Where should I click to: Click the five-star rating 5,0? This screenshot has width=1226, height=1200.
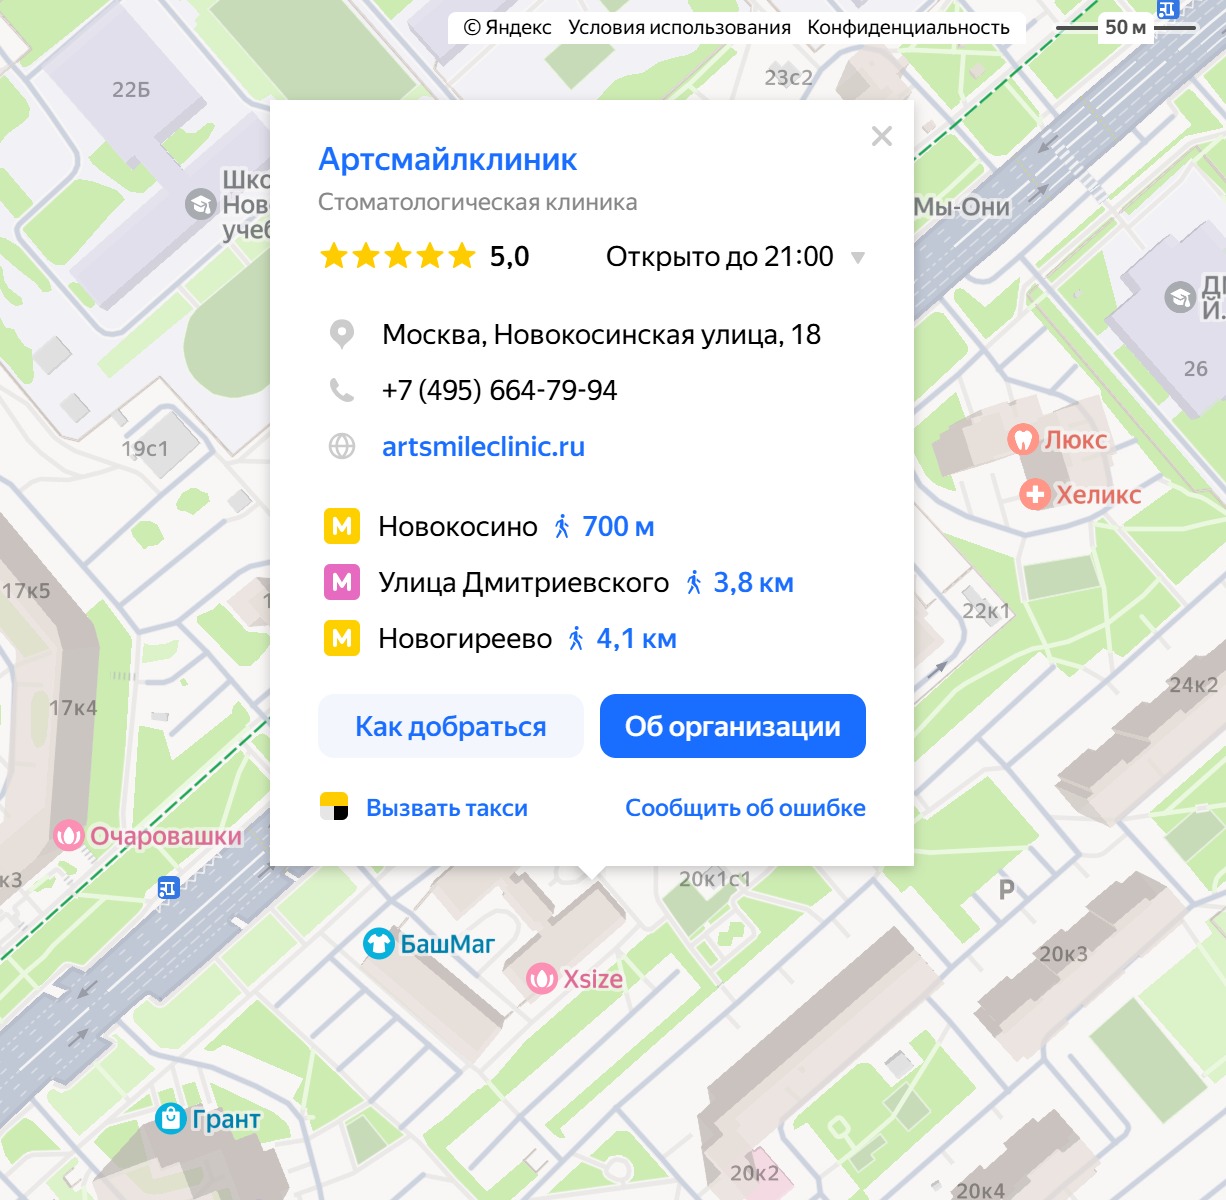point(424,257)
